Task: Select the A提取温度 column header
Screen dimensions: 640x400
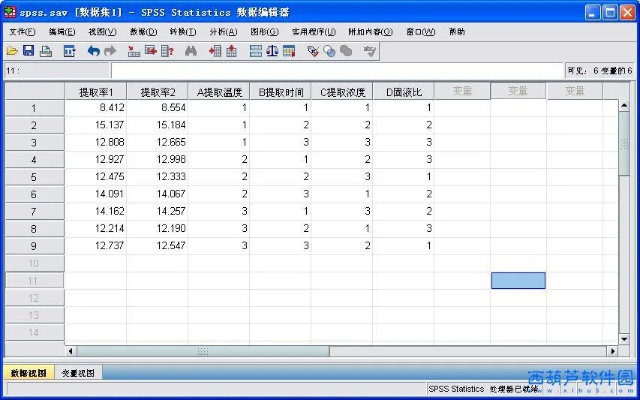Action: 218,91
